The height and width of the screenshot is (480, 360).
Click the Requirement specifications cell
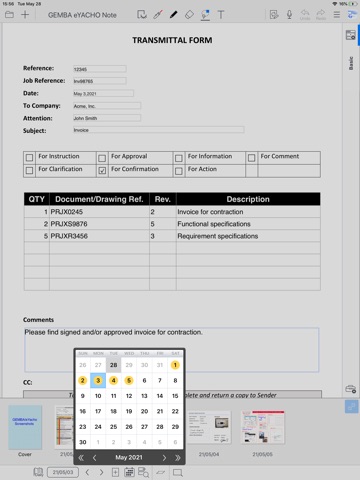click(x=248, y=236)
